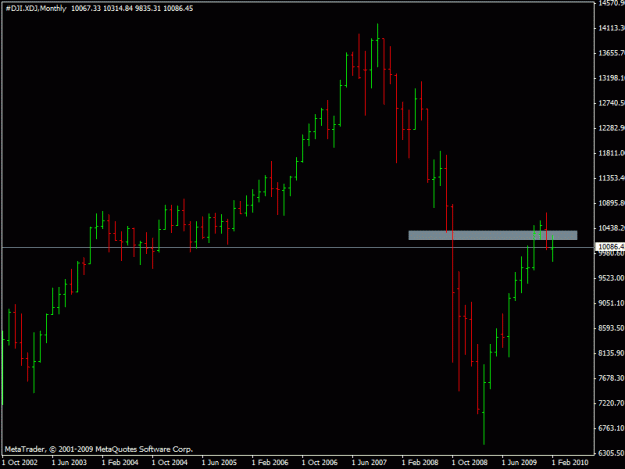This screenshot has height=469, width=625.
Task: Click the 1 Jun 2007 date label
Action: tap(369, 462)
